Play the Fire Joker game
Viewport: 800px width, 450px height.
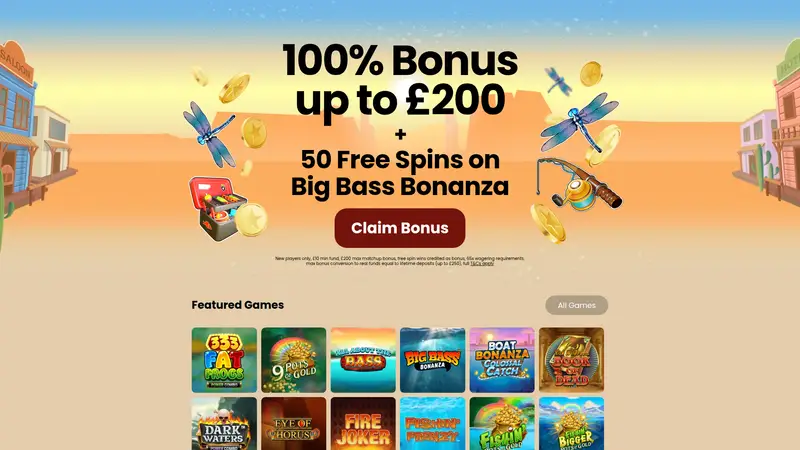pyautogui.click(x=363, y=424)
